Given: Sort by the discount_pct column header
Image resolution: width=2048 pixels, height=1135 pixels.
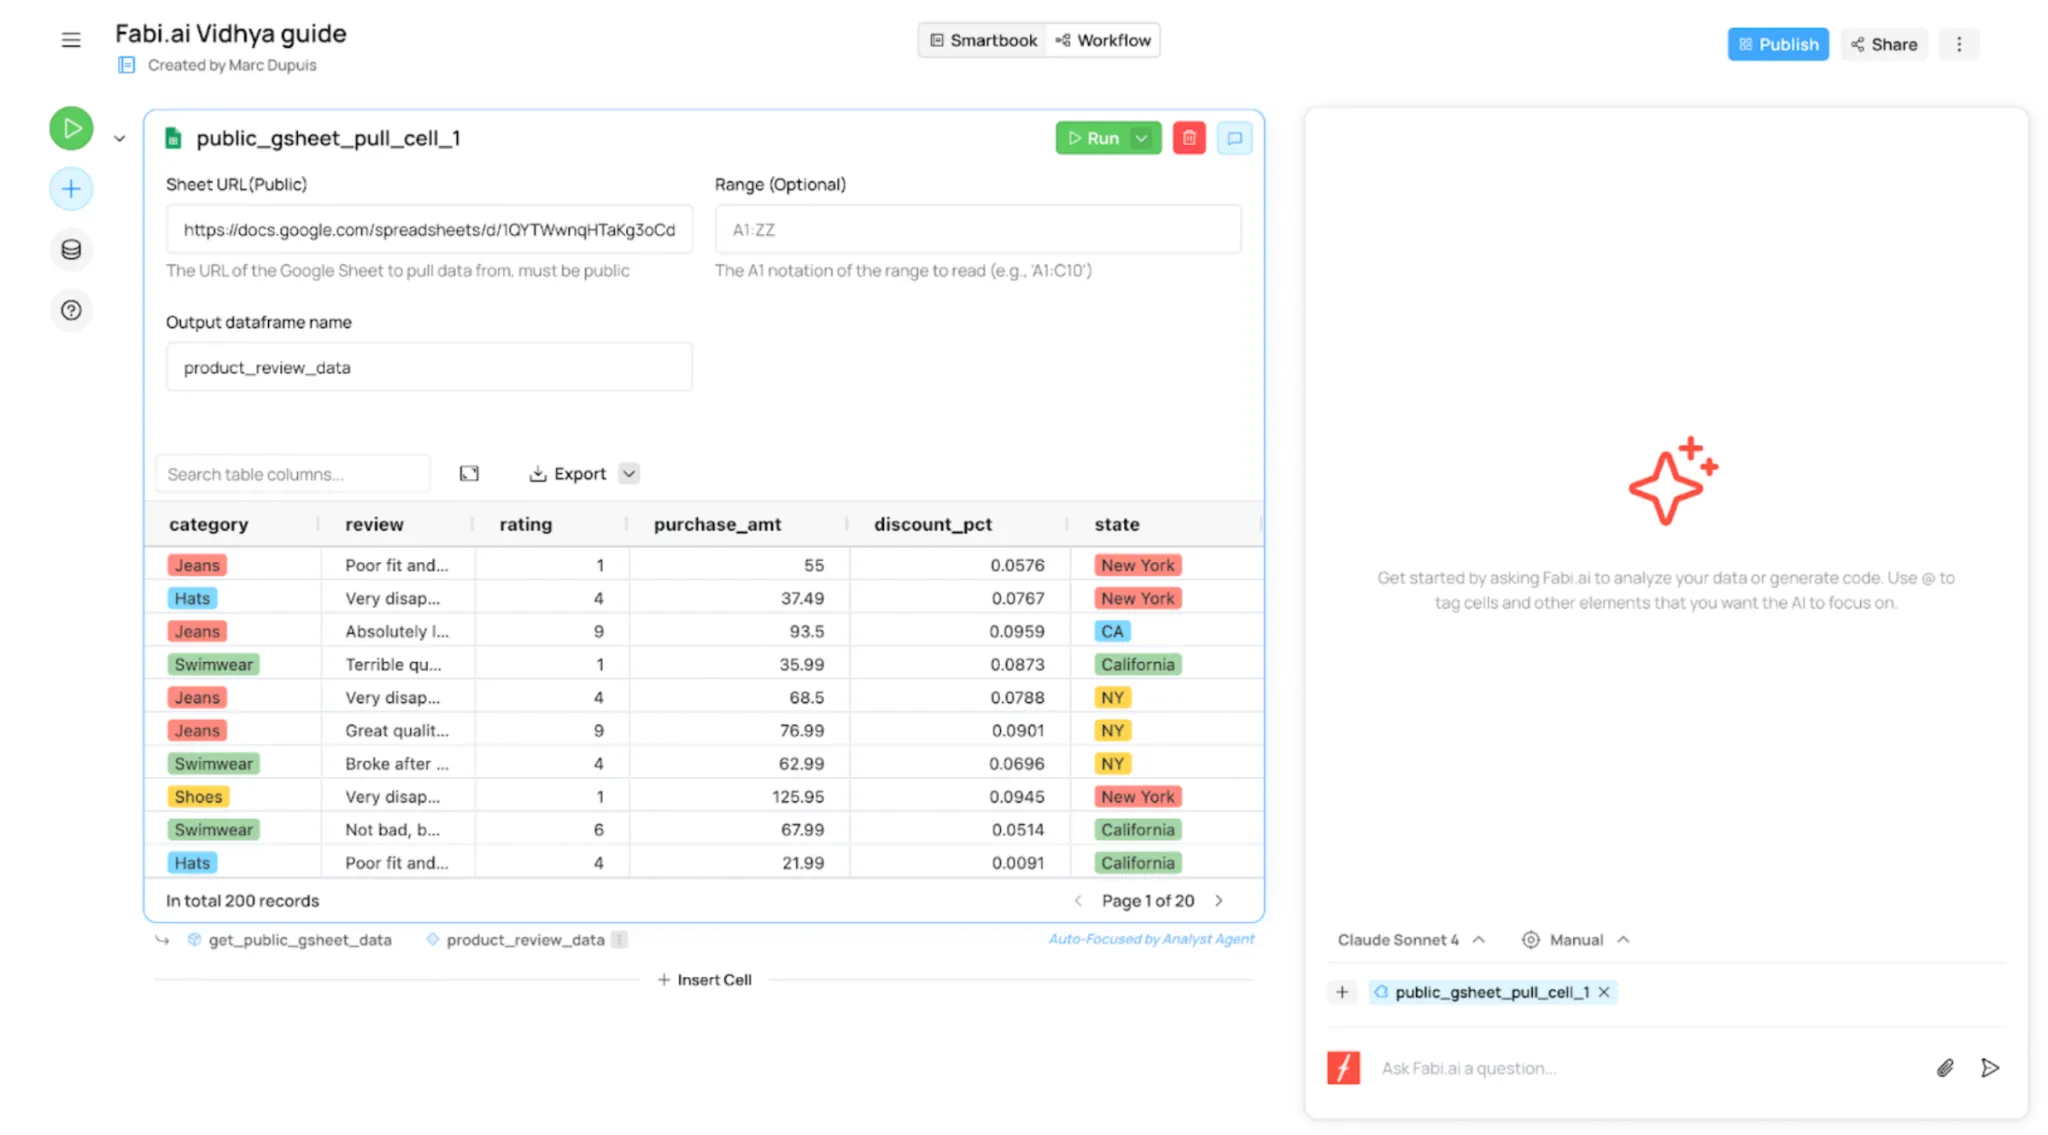Looking at the screenshot, I should (x=933, y=524).
